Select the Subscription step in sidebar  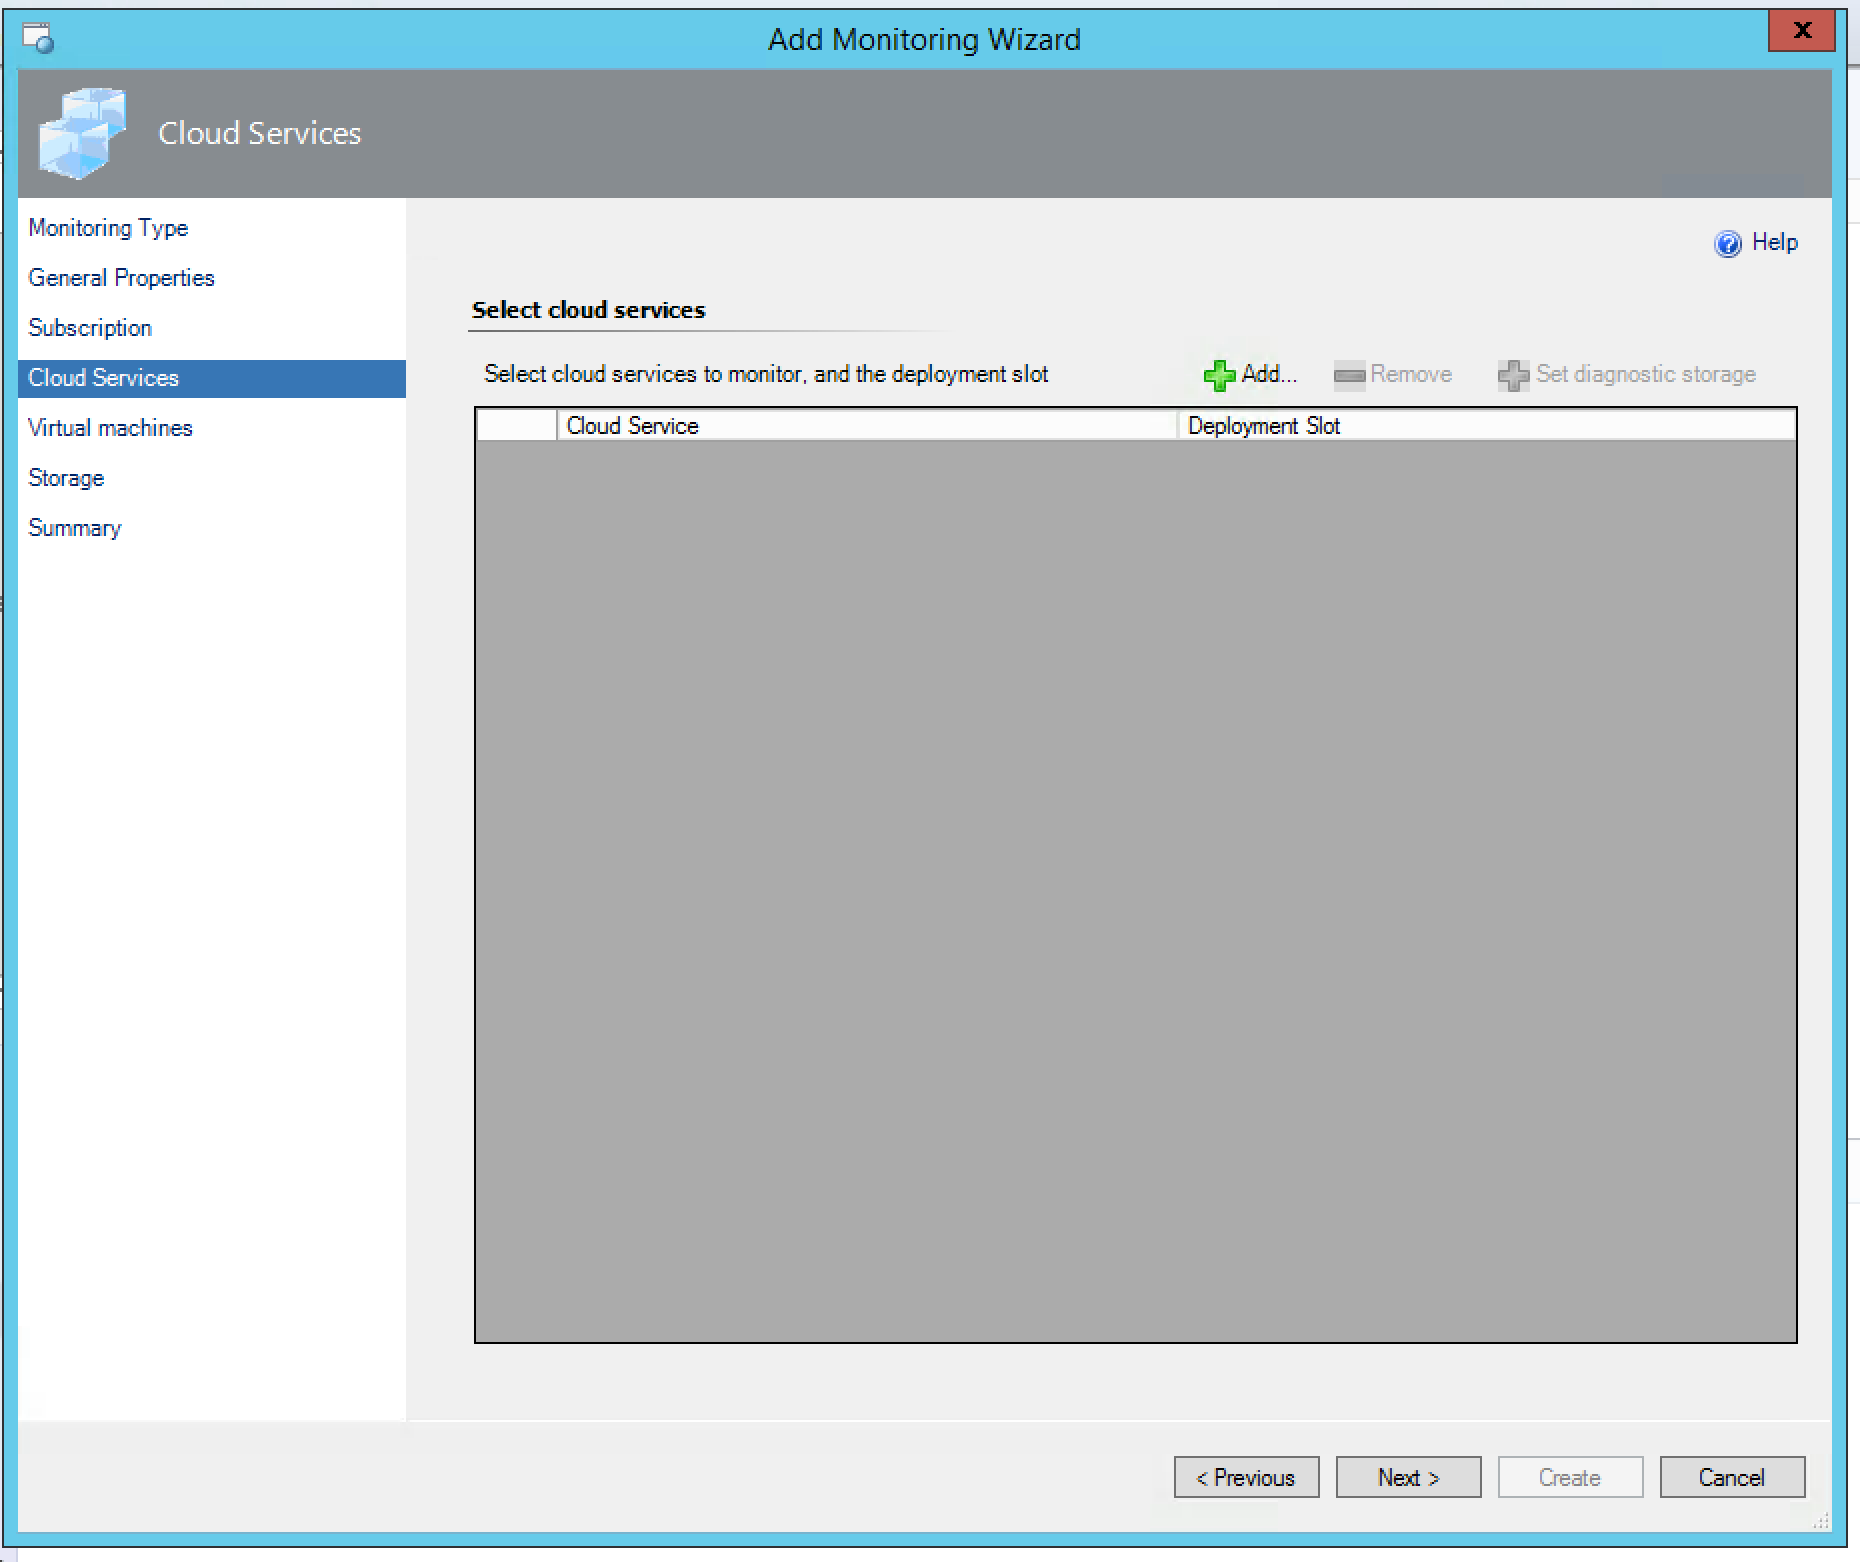[x=90, y=328]
